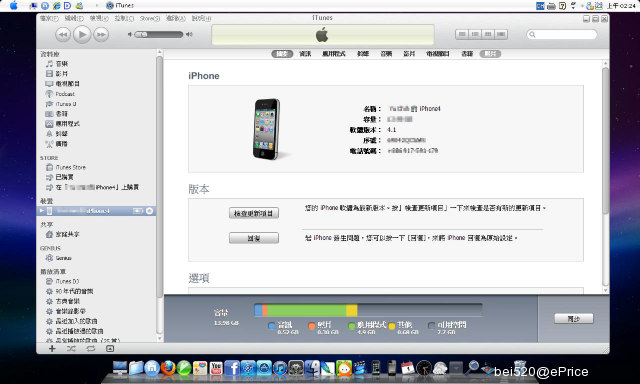
Task: Open the 電視節目 TV Shows library item
Action: (x=62, y=84)
